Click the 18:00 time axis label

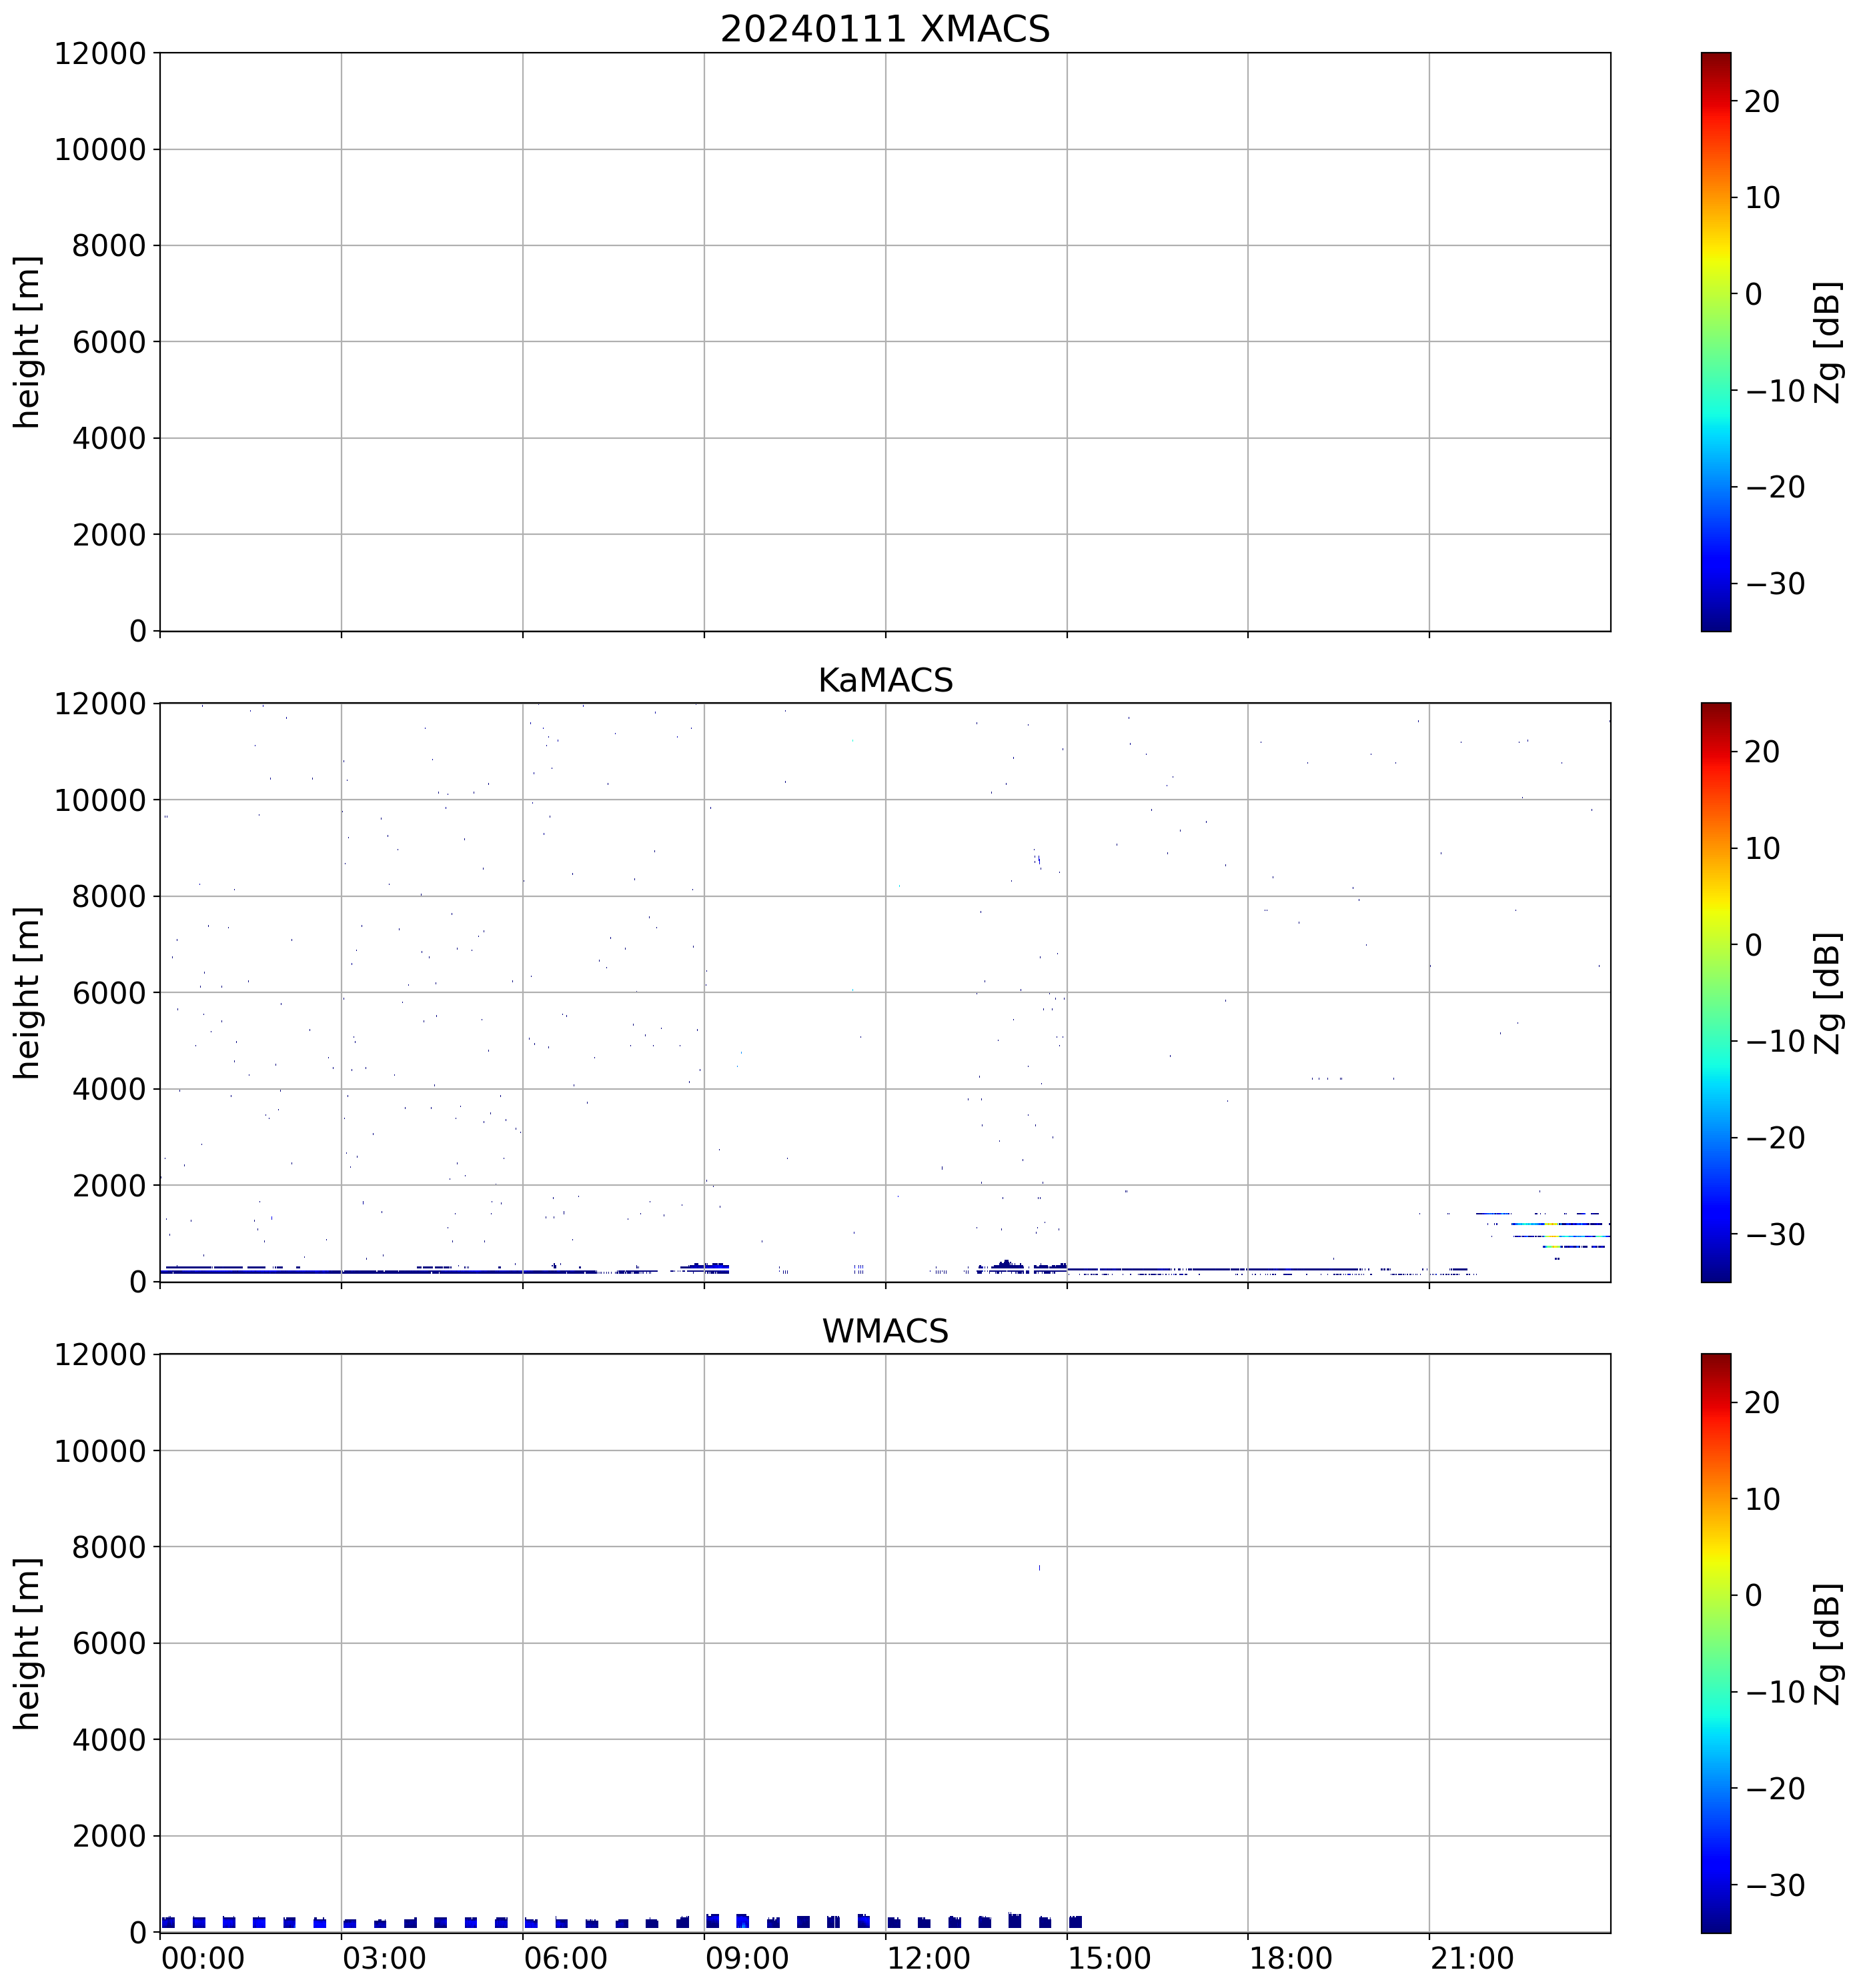pyautogui.click(x=1290, y=1958)
